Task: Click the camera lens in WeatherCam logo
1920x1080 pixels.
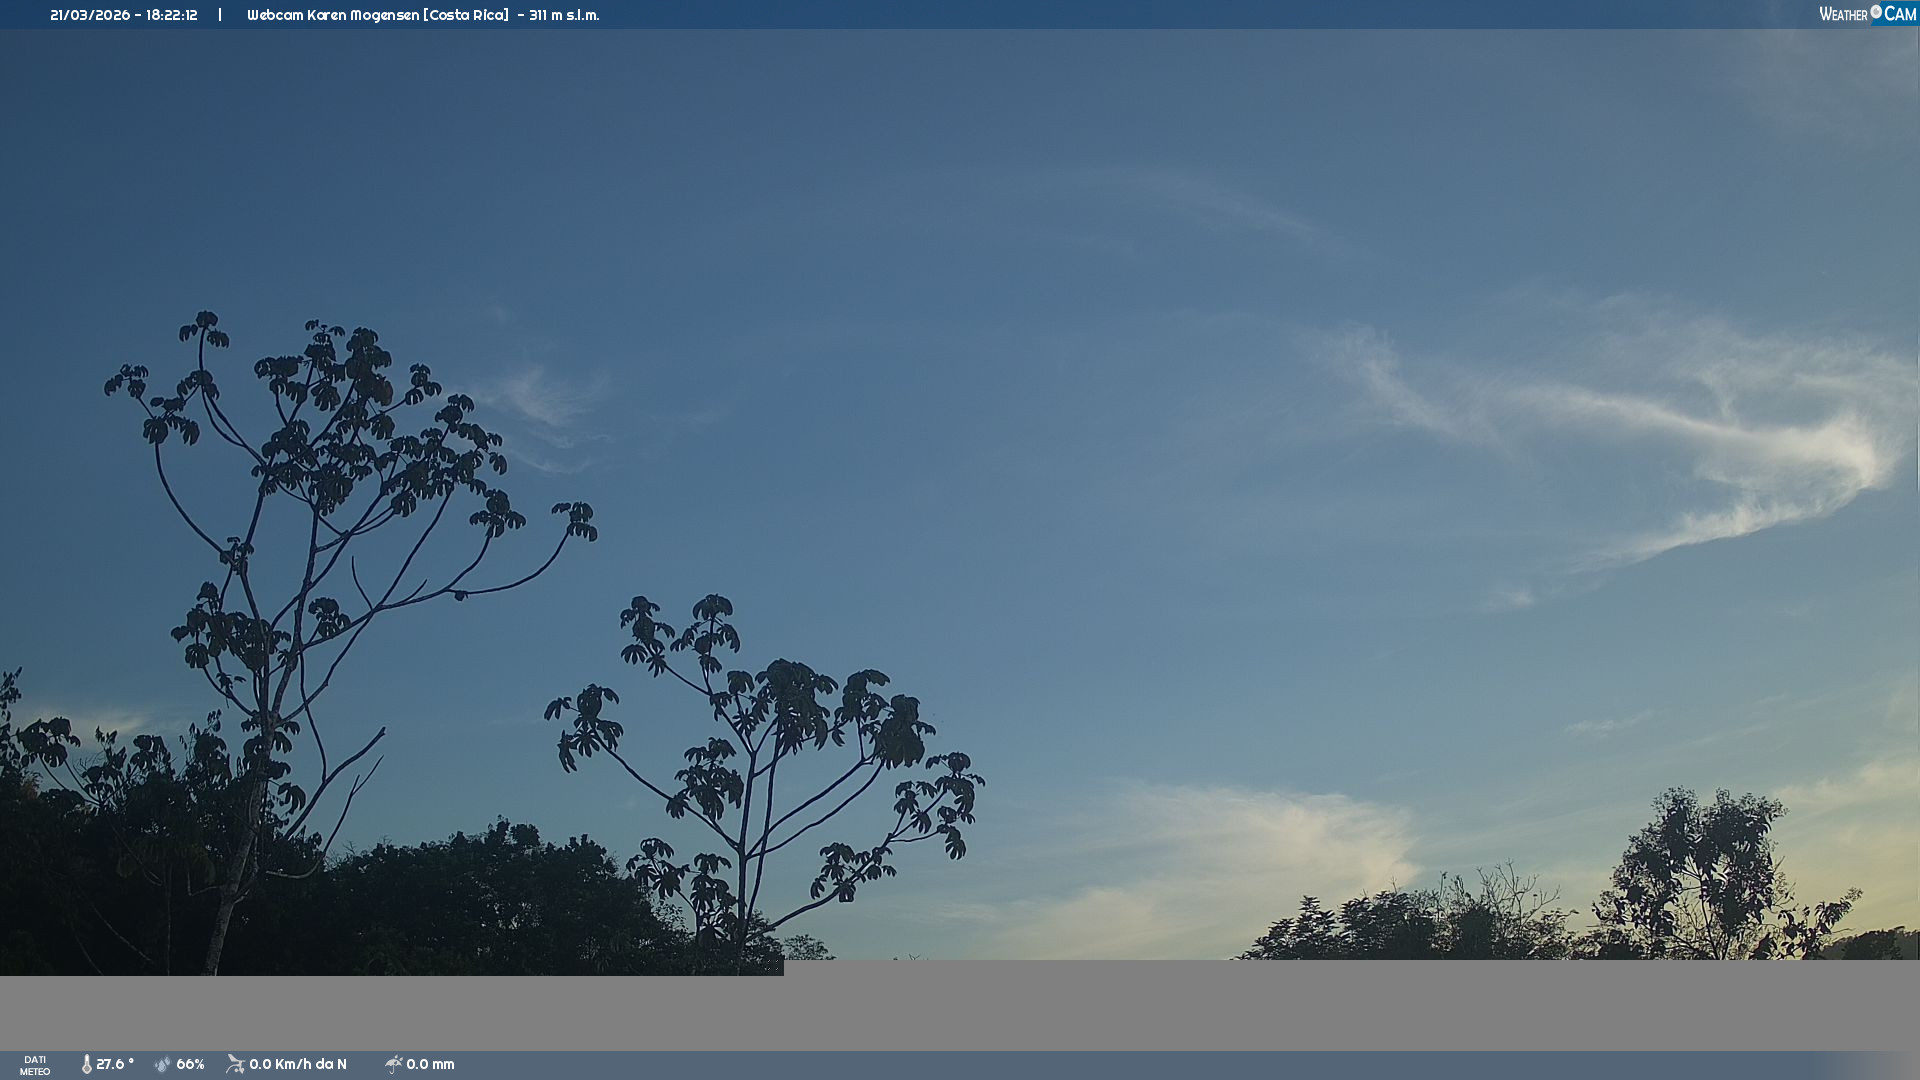Action: click(1876, 12)
